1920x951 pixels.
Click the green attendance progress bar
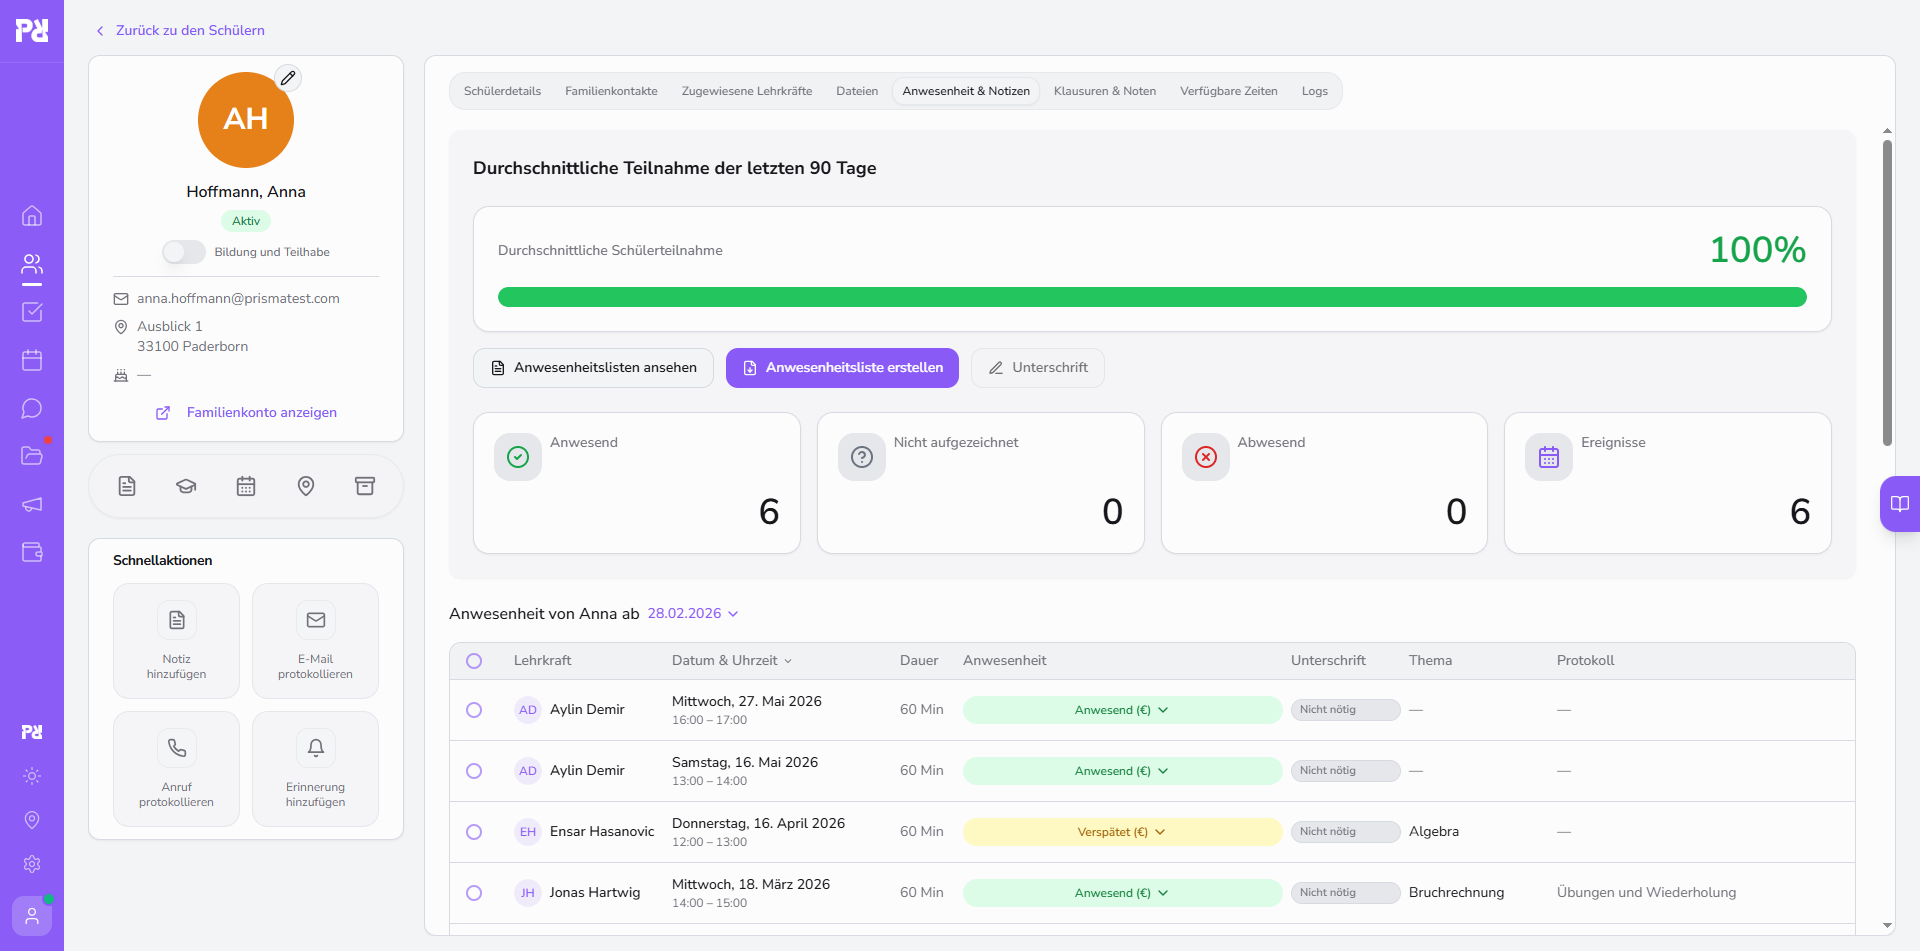point(1152,297)
